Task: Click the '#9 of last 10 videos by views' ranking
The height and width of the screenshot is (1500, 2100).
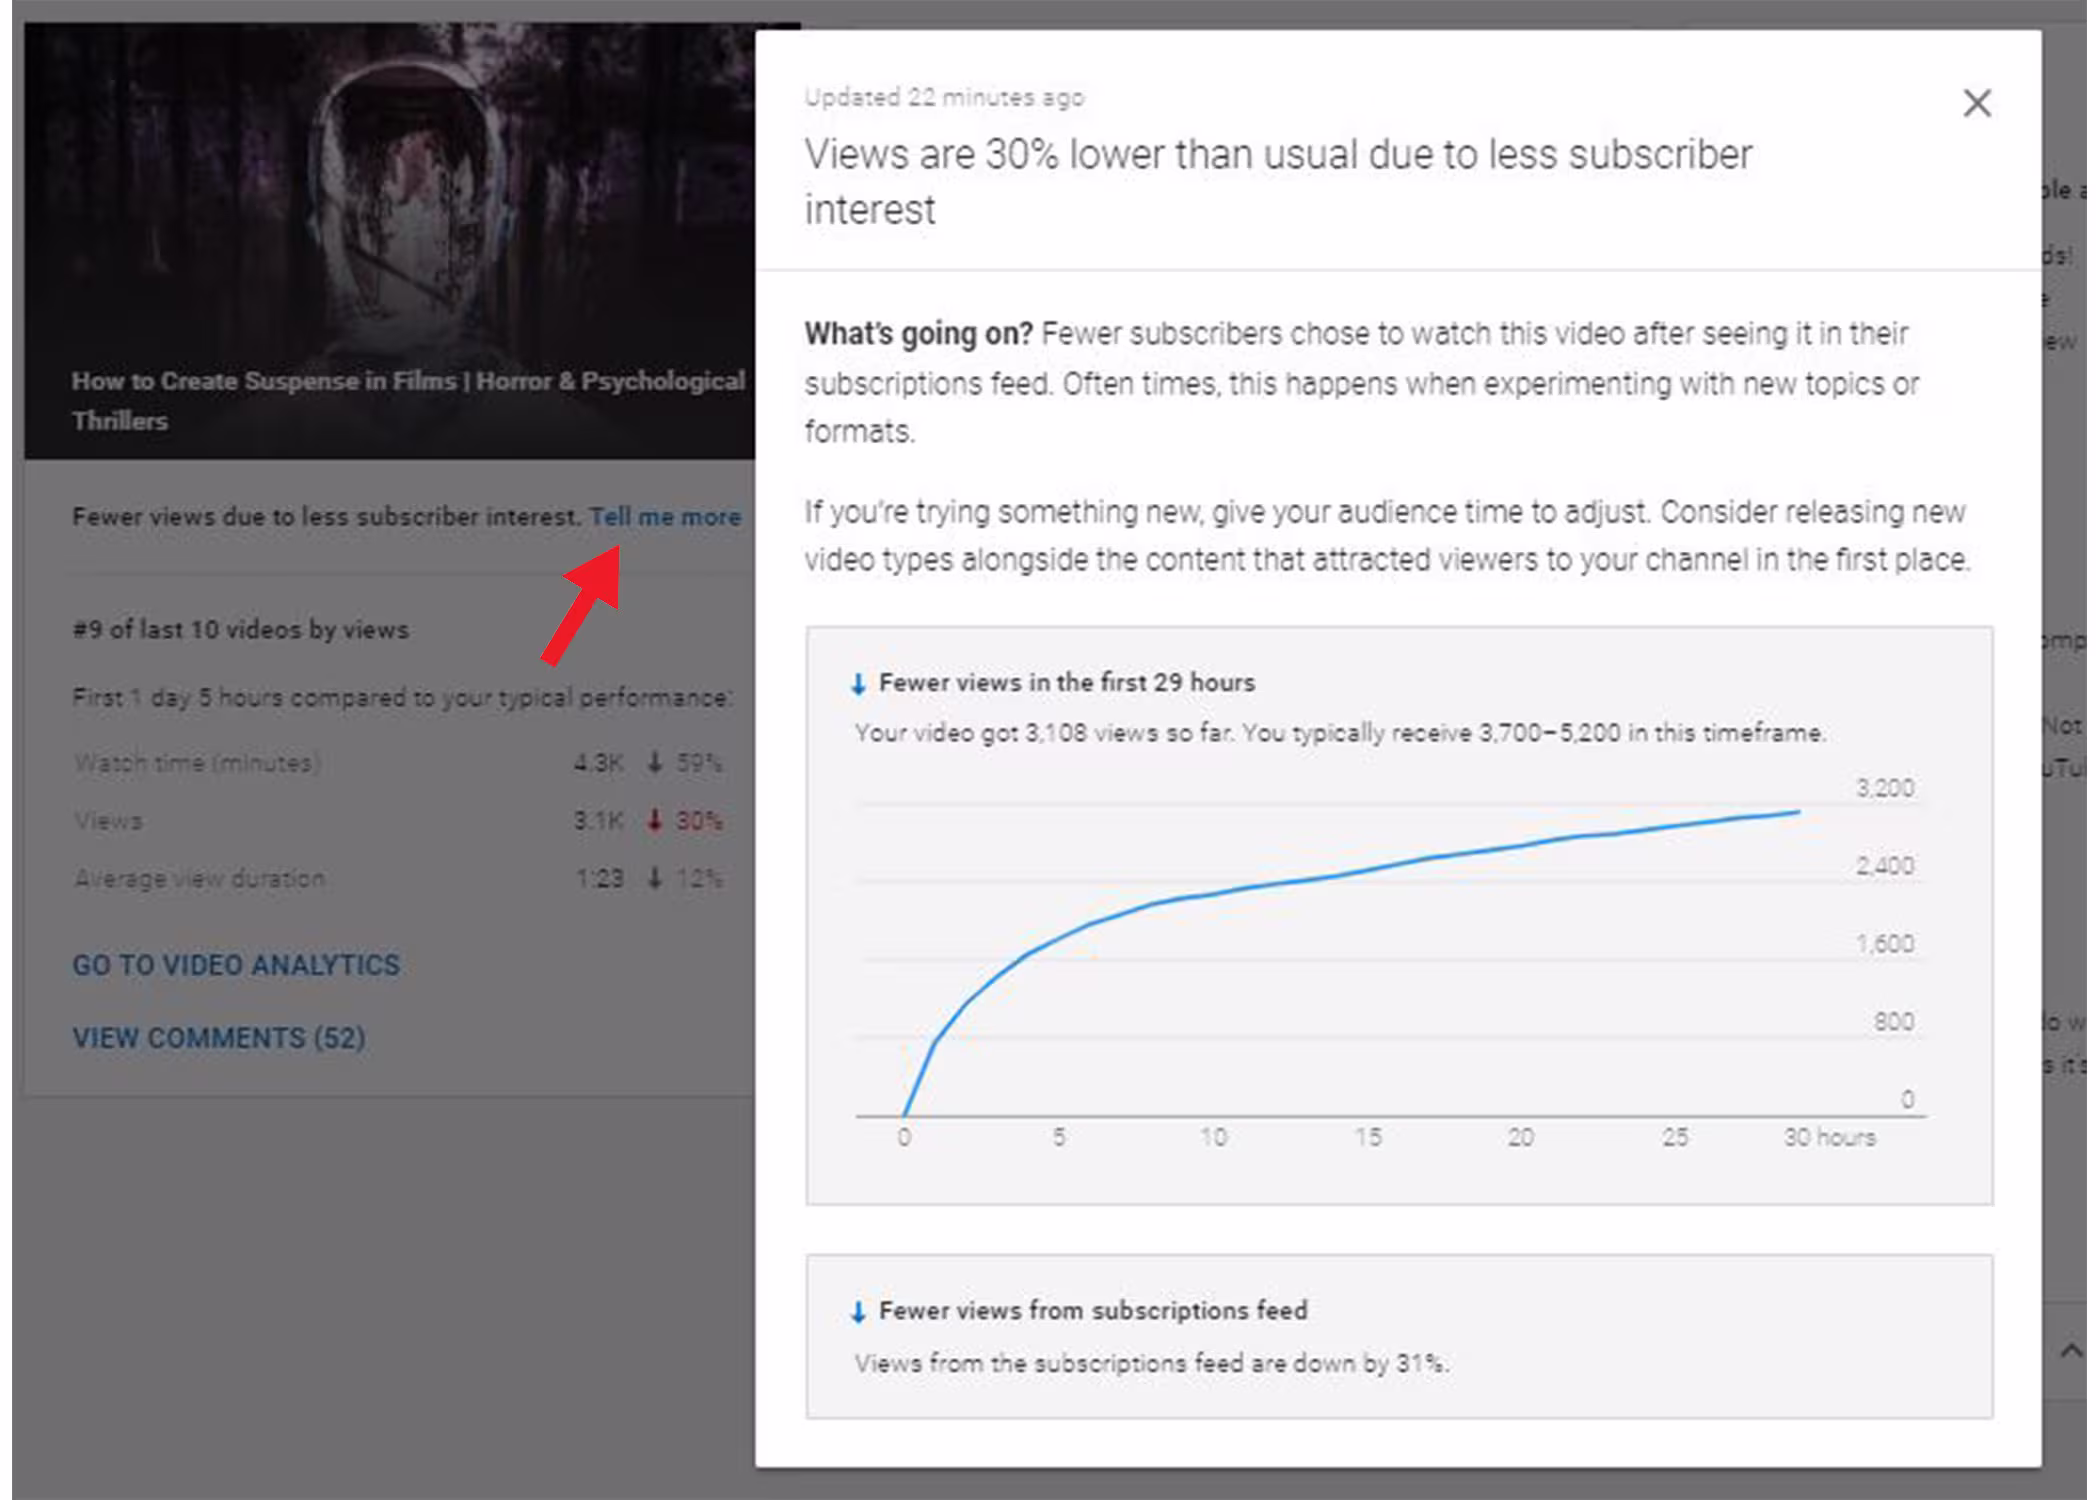Action: pyautogui.click(x=240, y=630)
